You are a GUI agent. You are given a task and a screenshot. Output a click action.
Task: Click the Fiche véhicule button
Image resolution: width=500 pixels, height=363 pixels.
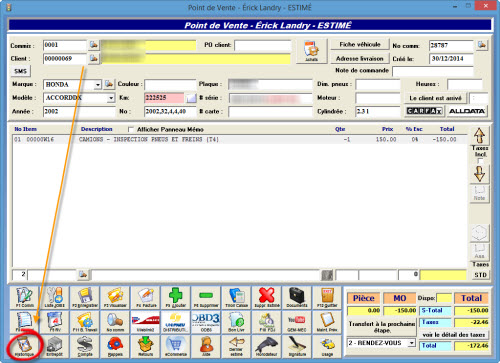[360, 45]
